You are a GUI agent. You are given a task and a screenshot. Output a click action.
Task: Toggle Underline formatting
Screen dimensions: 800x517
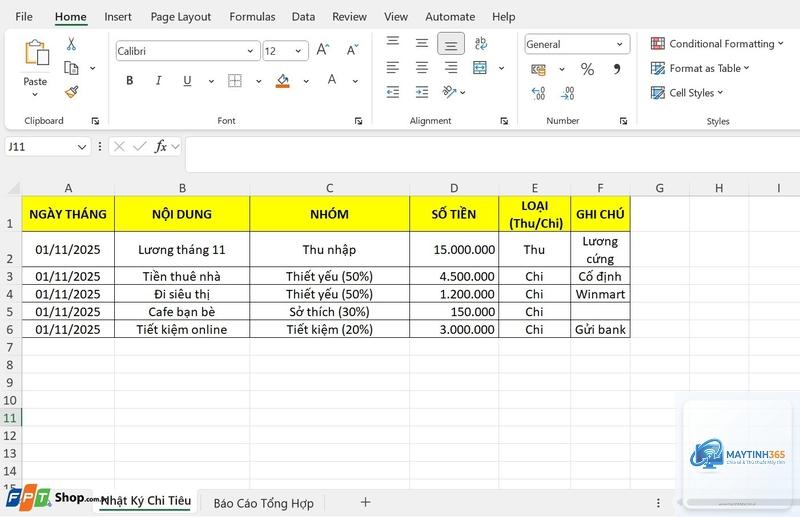point(187,80)
